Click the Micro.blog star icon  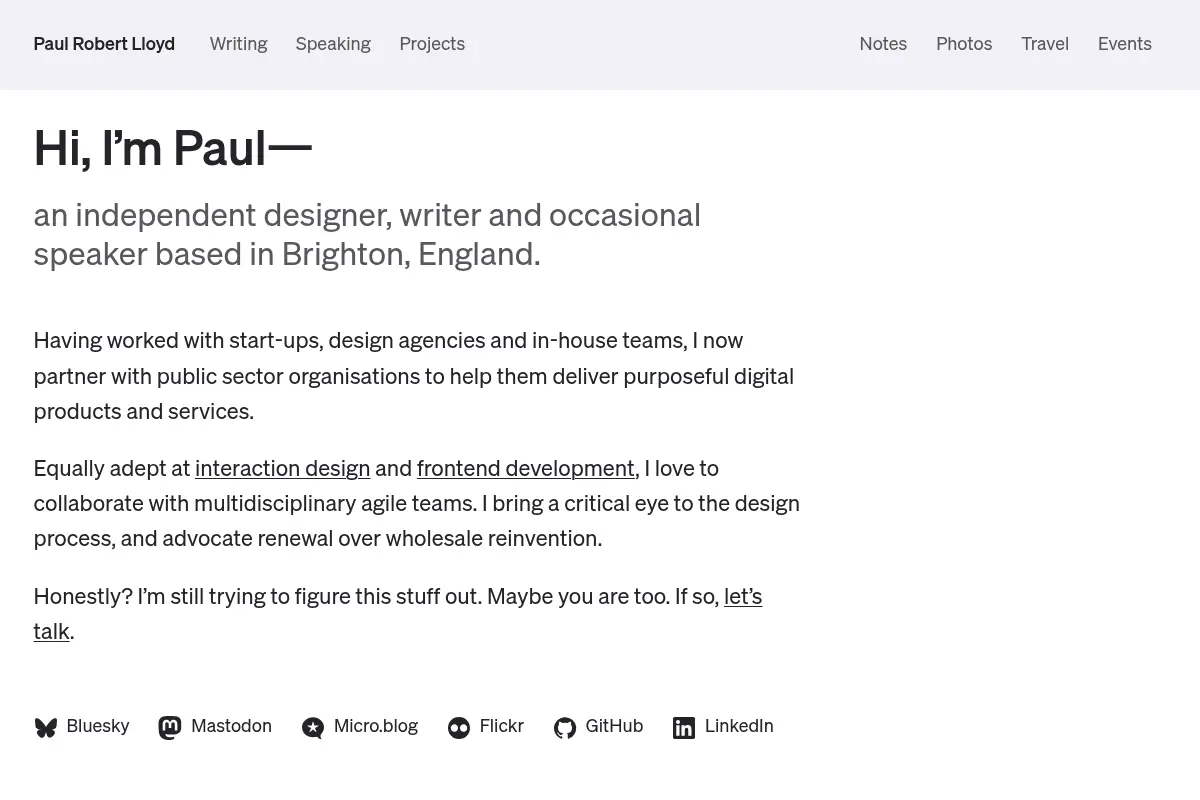(x=313, y=728)
